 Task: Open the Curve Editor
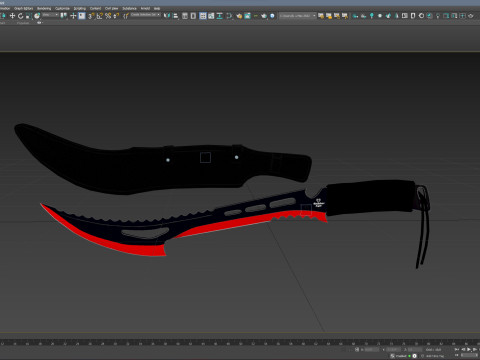pyautogui.click(x=211, y=16)
